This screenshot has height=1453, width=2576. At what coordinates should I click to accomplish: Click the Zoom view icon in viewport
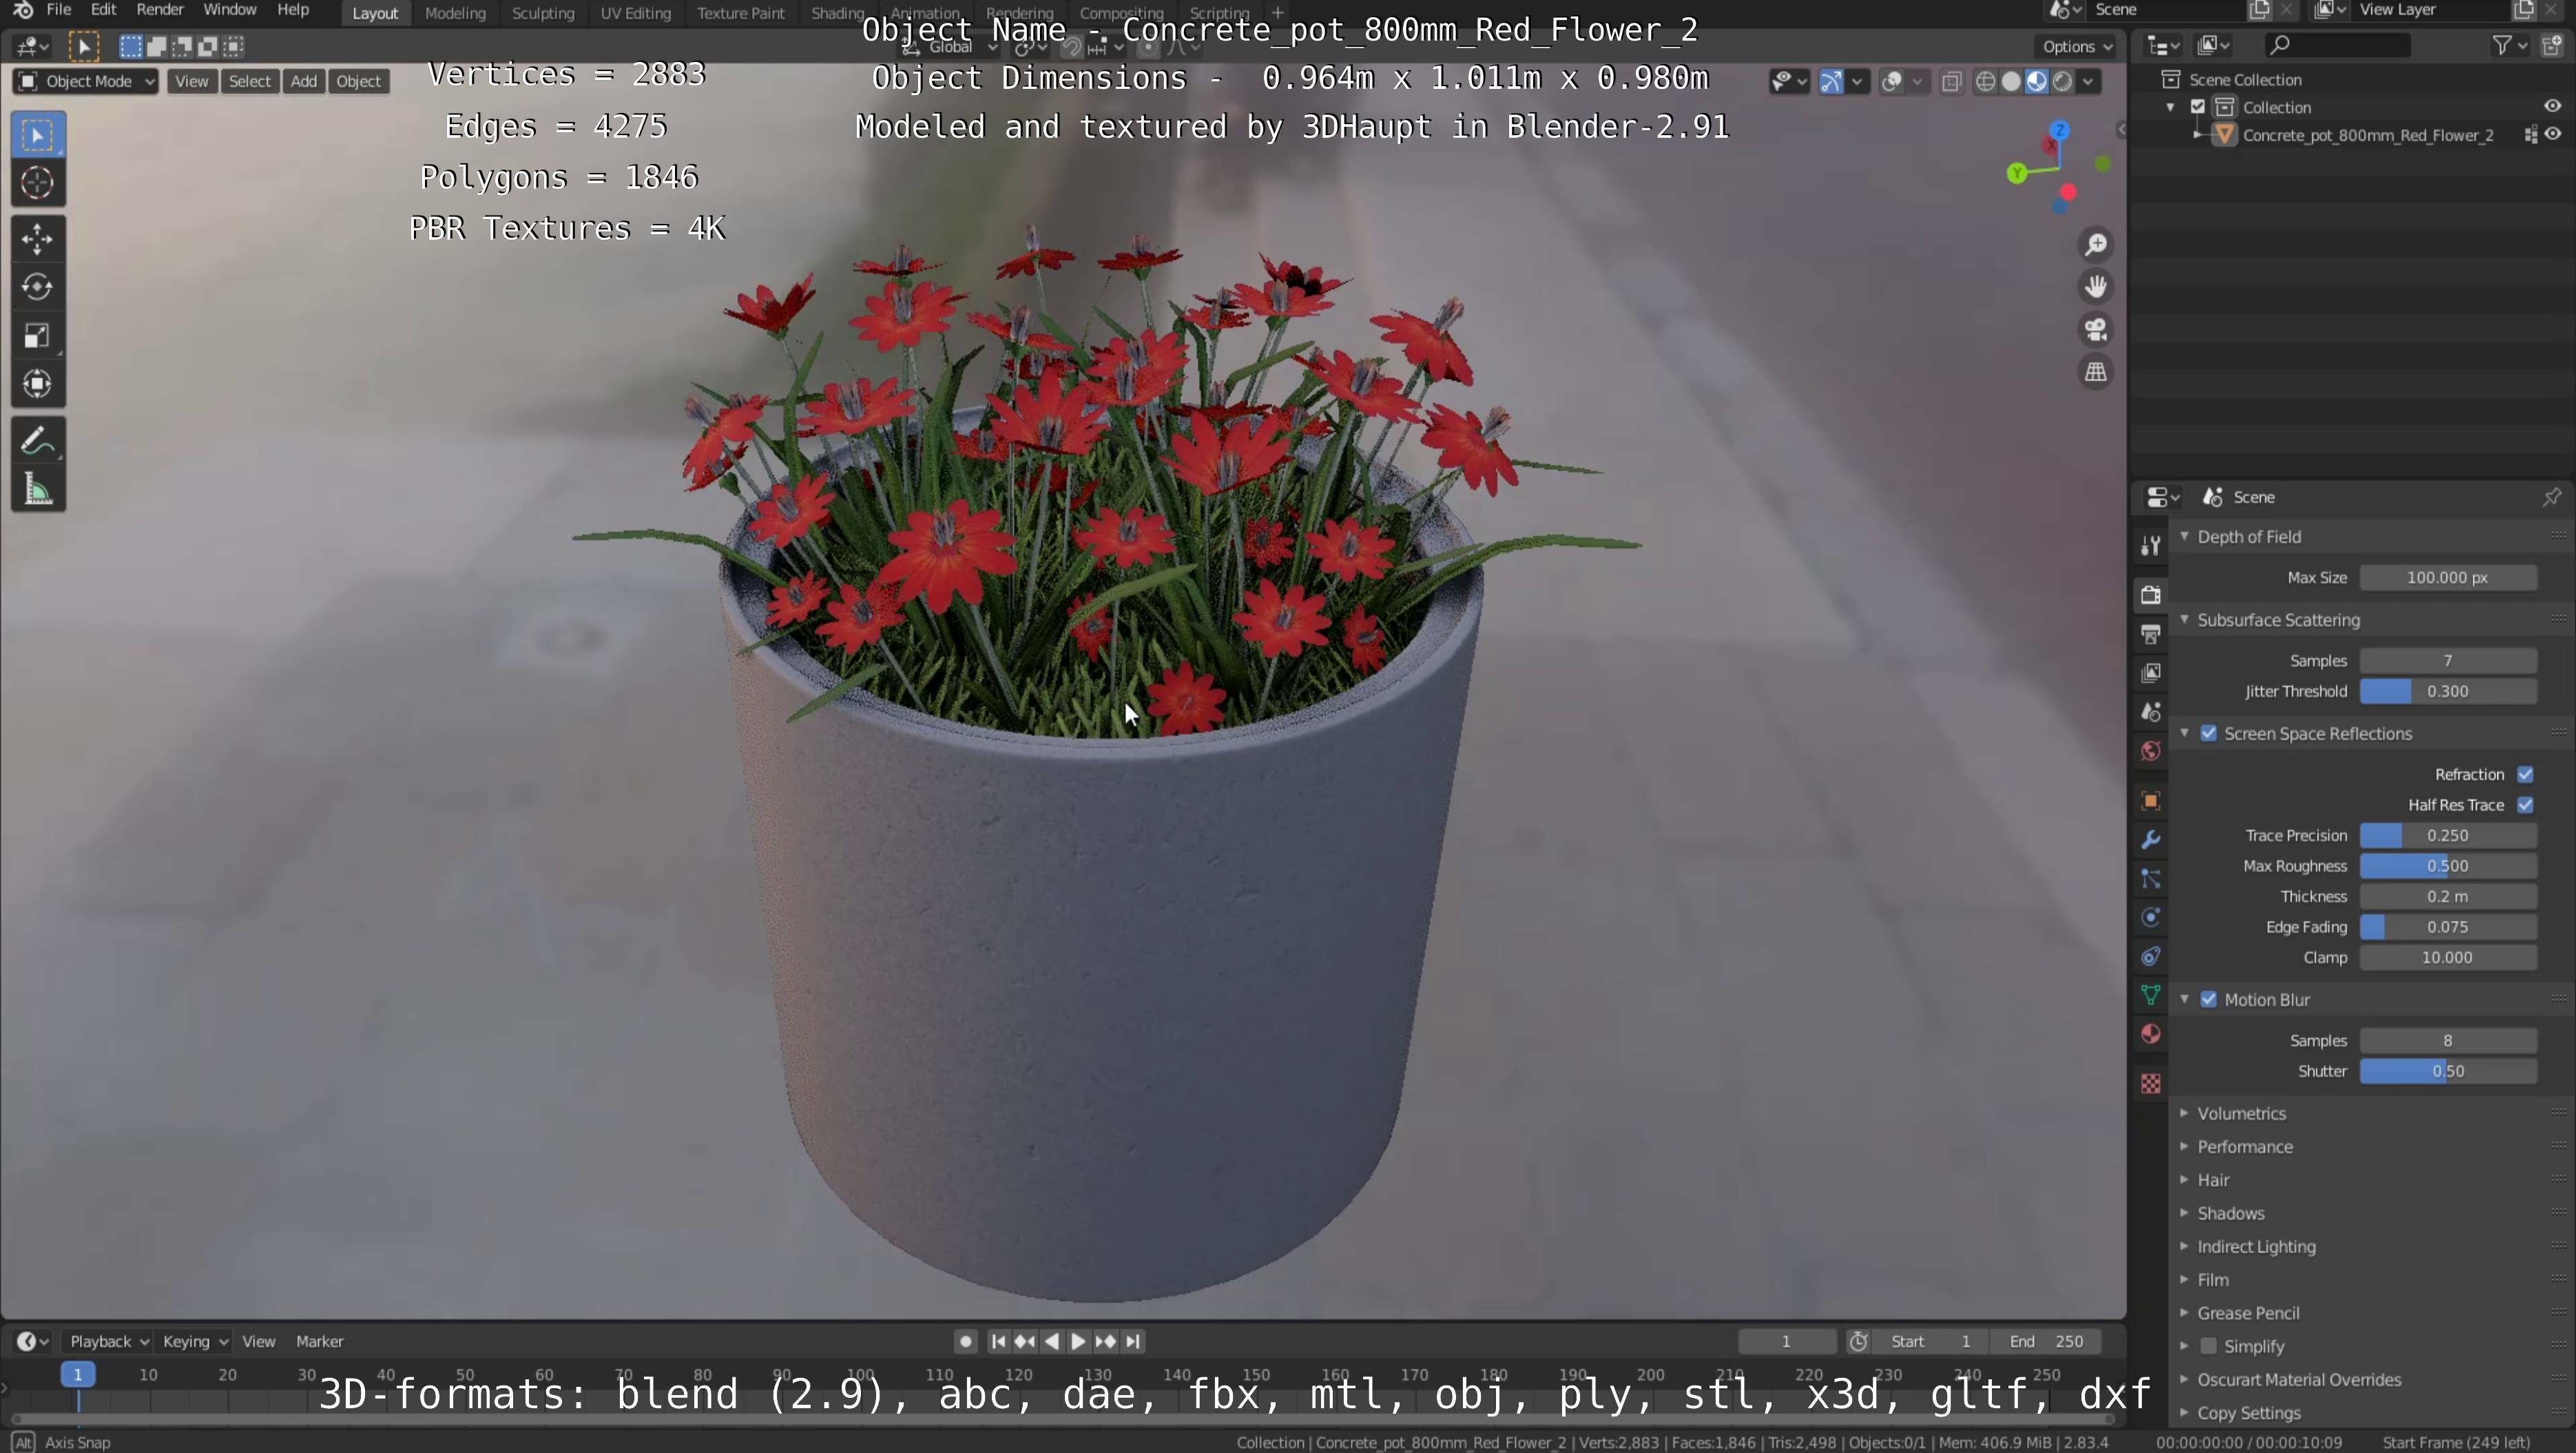(2096, 245)
